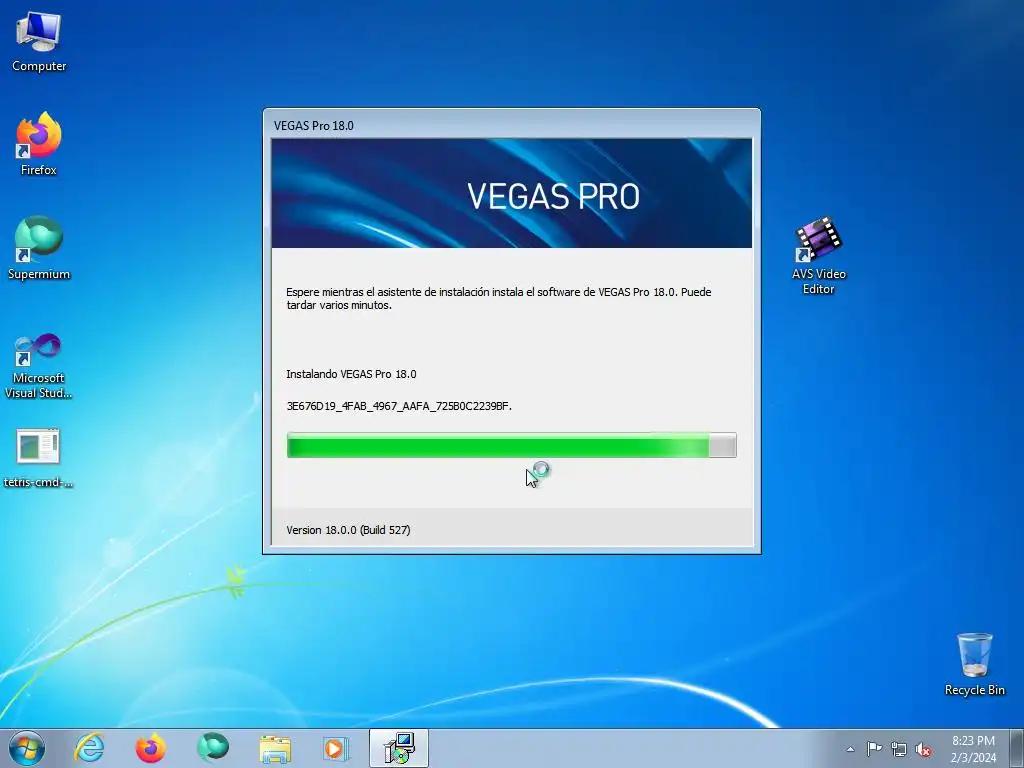Image resolution: width=1024 pixels, height=768 pixels.
Task: Select the tetris-cmd desktop file
Action: click(38, 458)
